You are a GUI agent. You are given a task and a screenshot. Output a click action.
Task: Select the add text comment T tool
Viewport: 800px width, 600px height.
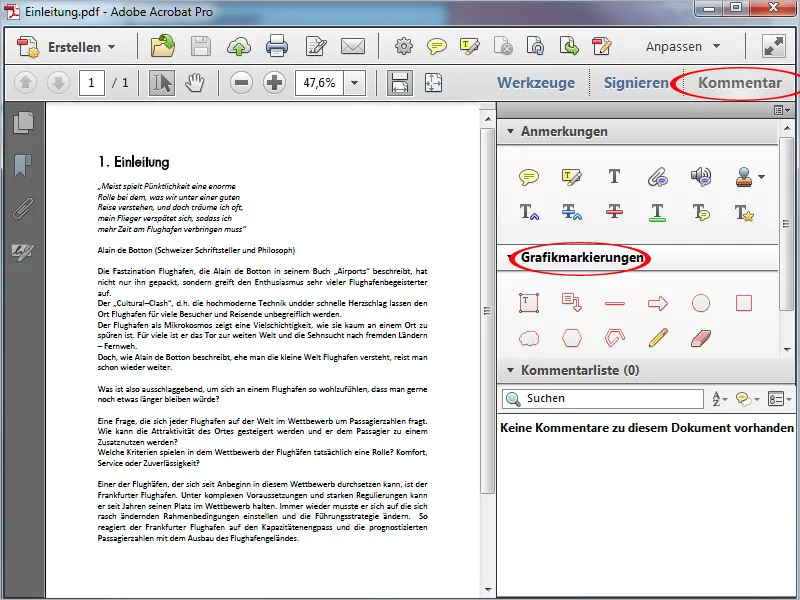coord(614,177)
